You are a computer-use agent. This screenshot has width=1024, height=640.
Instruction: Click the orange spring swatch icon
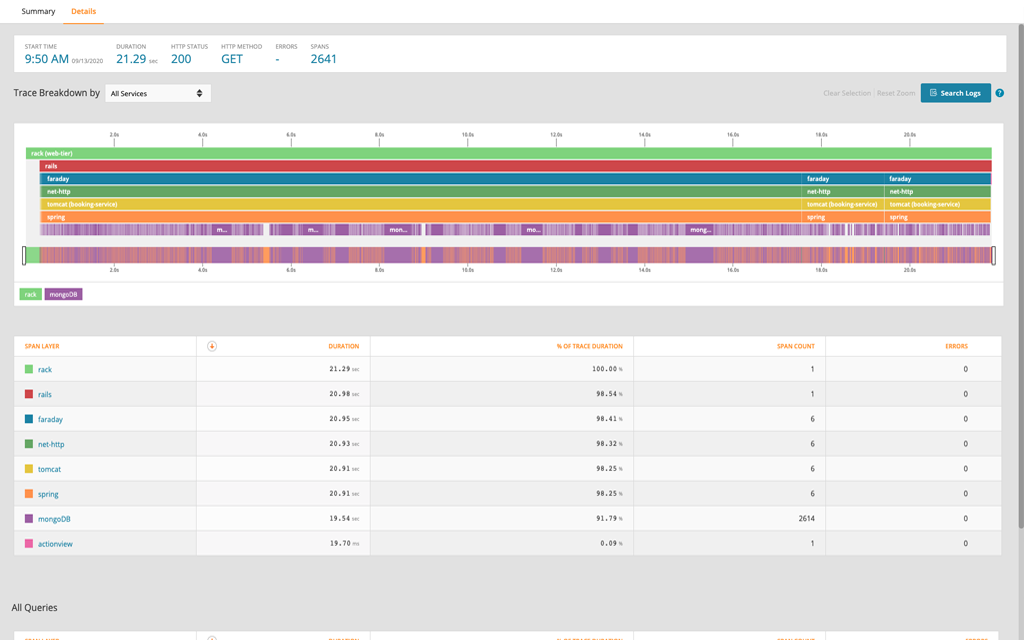(29, 493)
